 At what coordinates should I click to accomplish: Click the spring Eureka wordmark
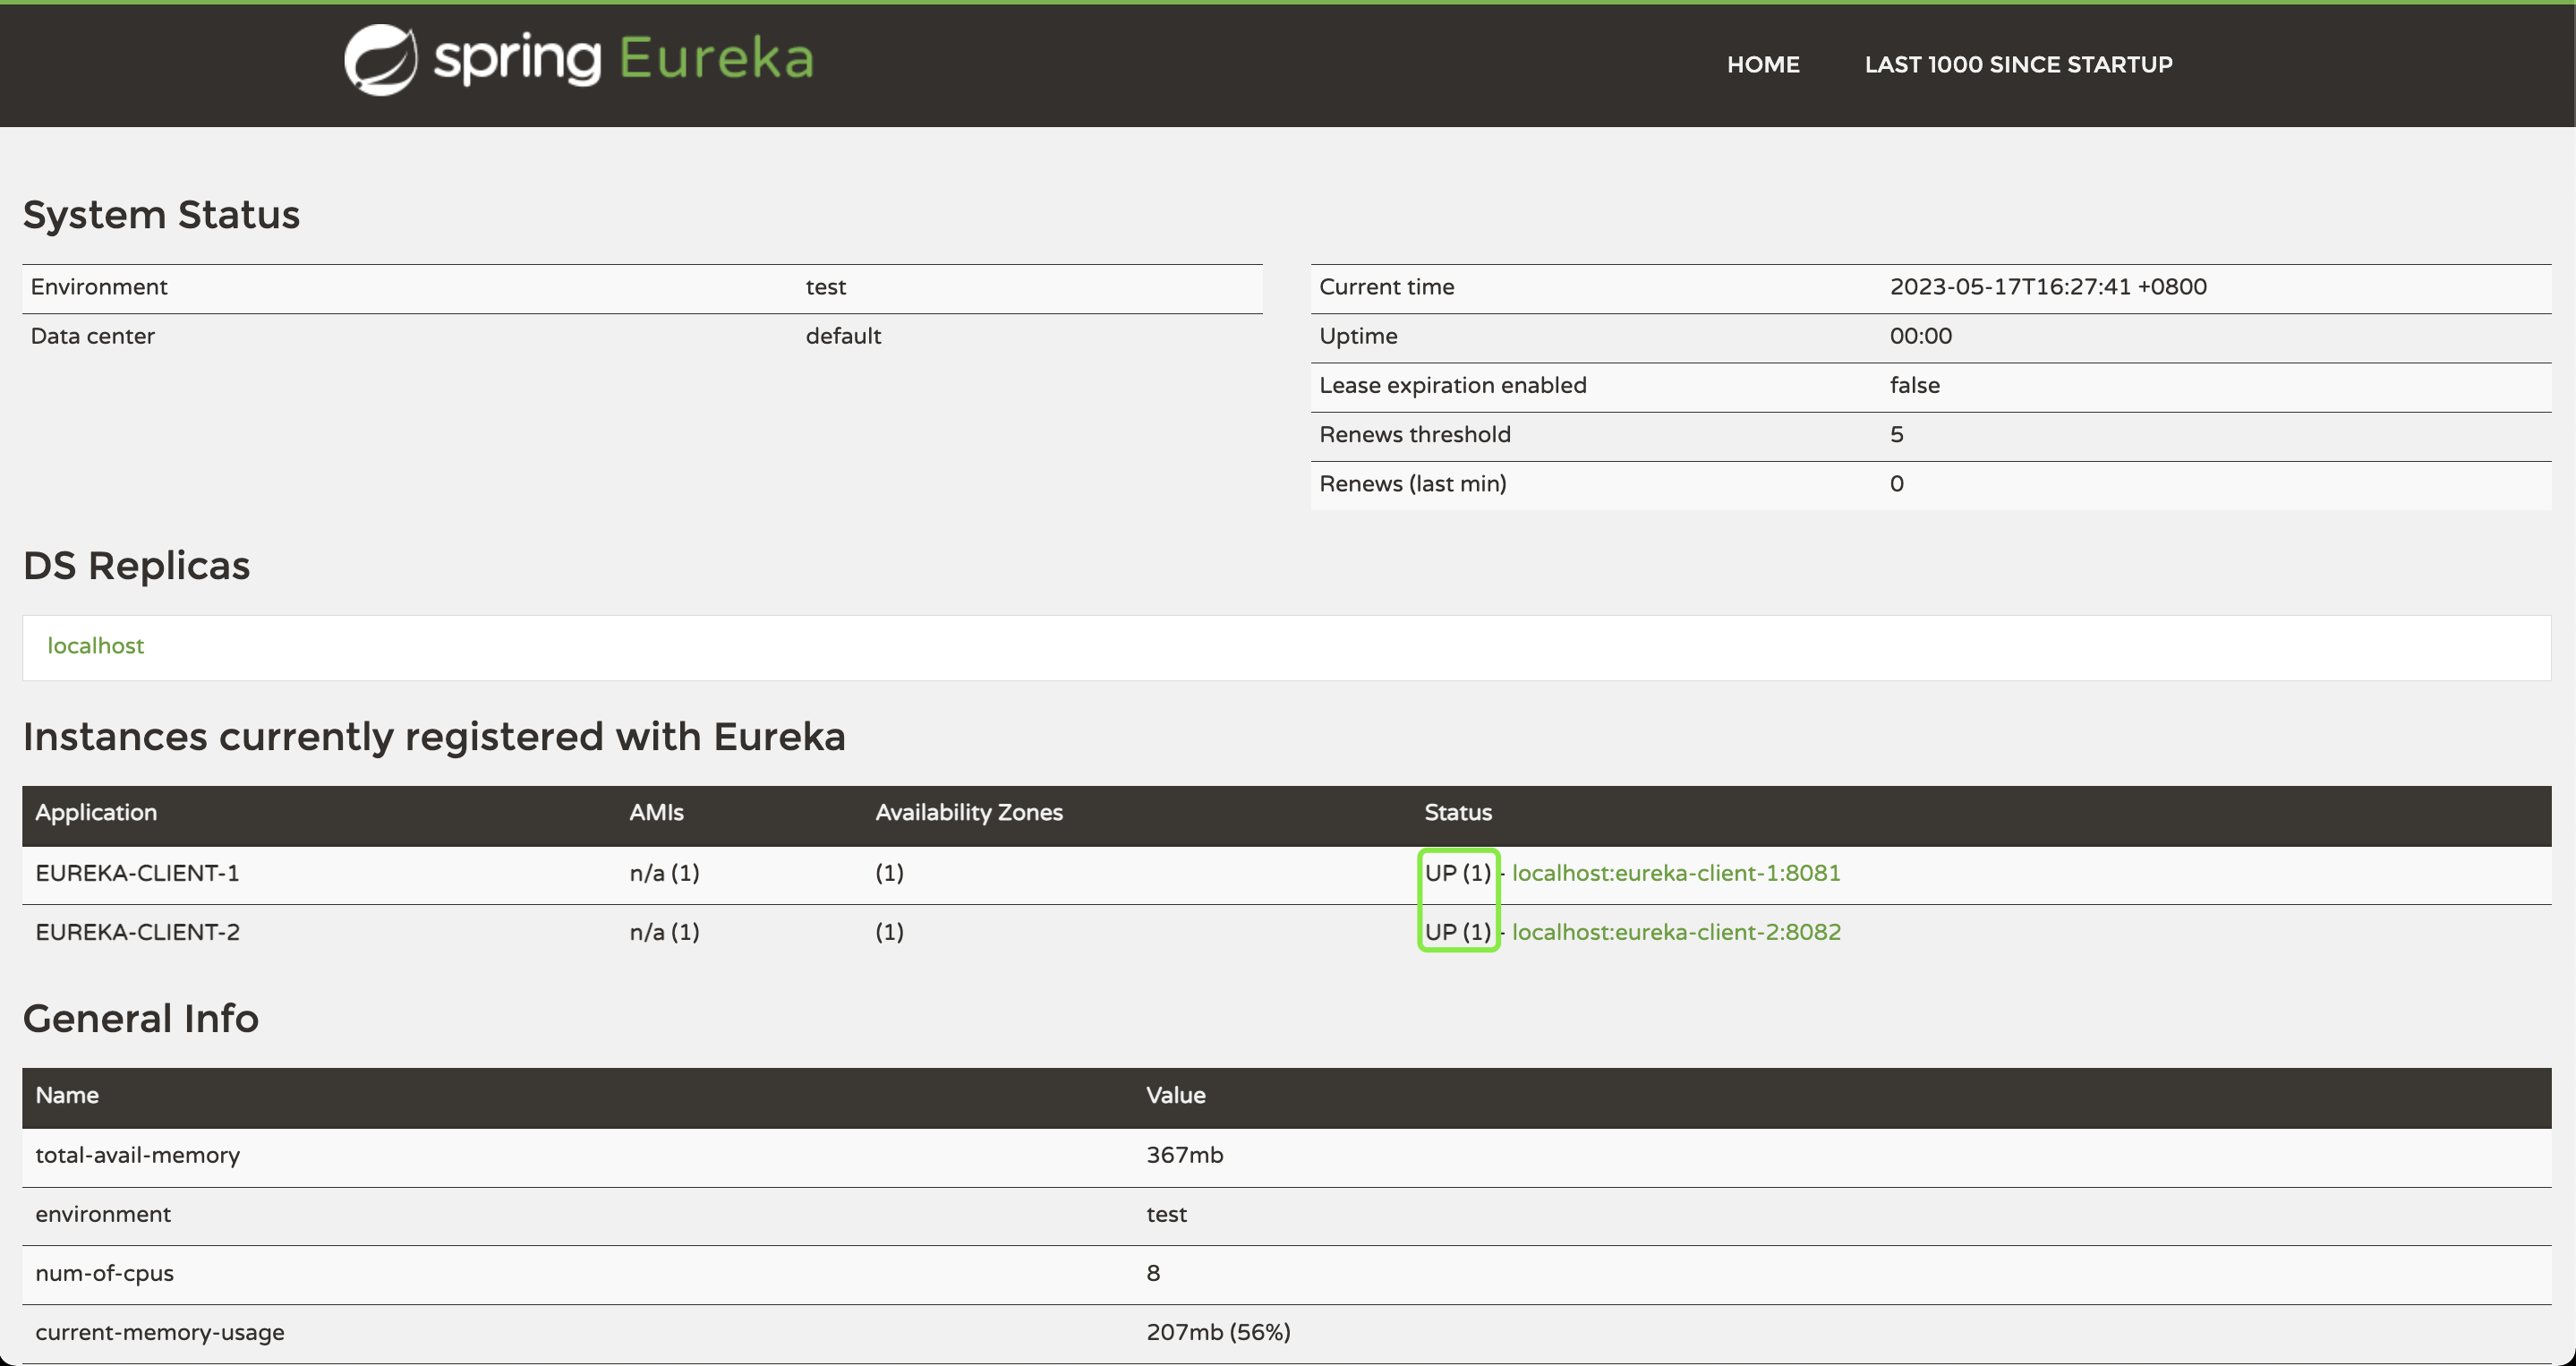click(x=624, y=58)
